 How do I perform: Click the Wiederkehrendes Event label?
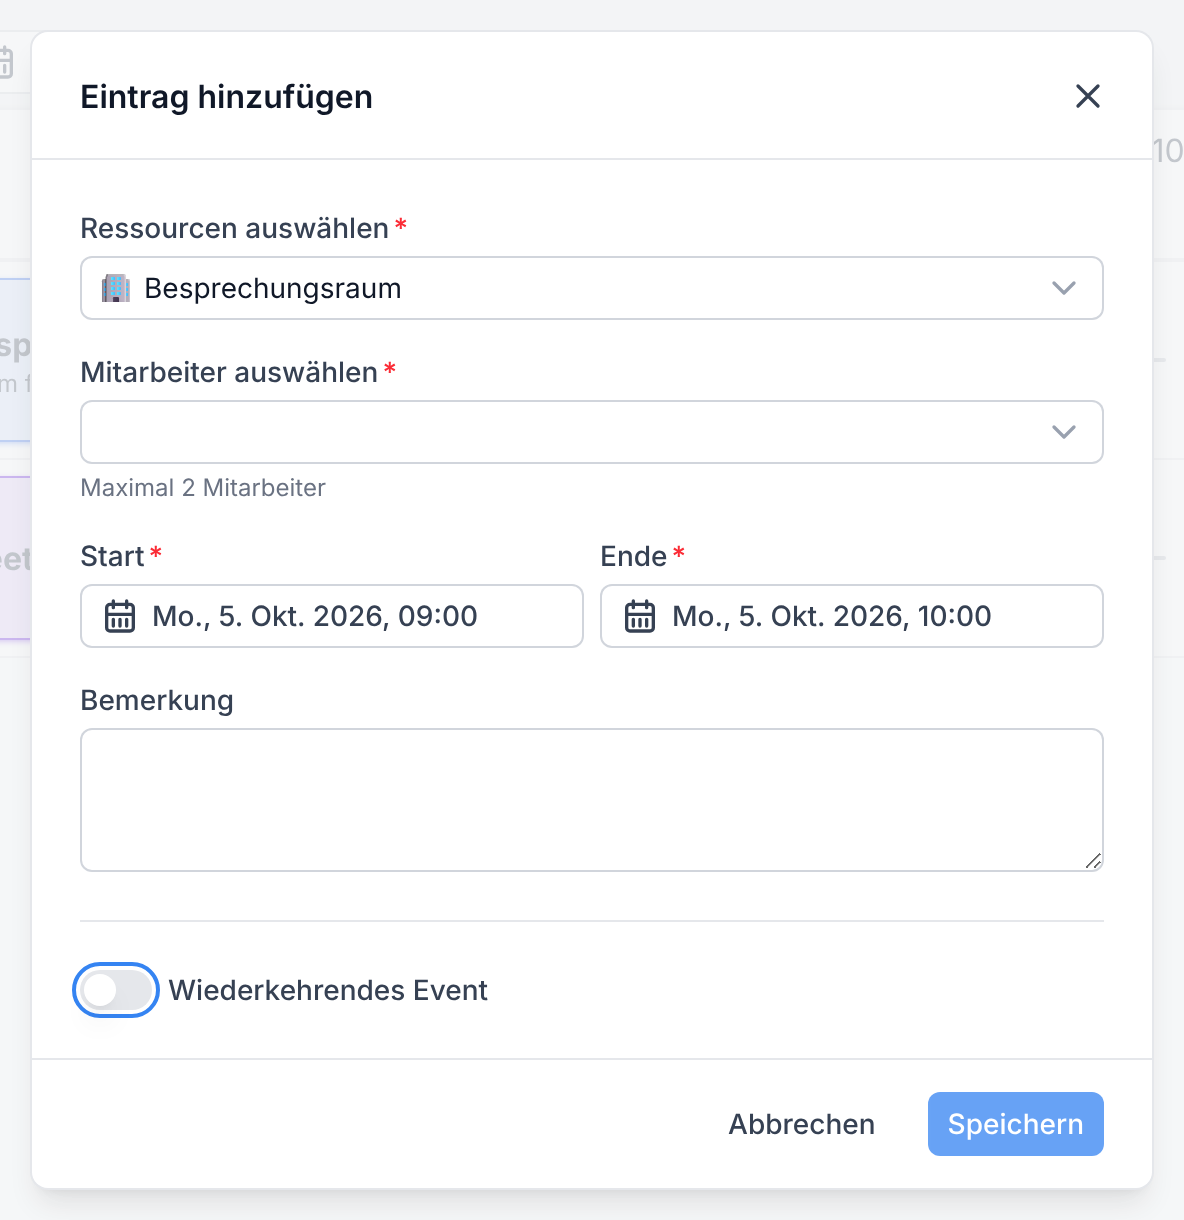pyautogui.click(x=328, y=990)
